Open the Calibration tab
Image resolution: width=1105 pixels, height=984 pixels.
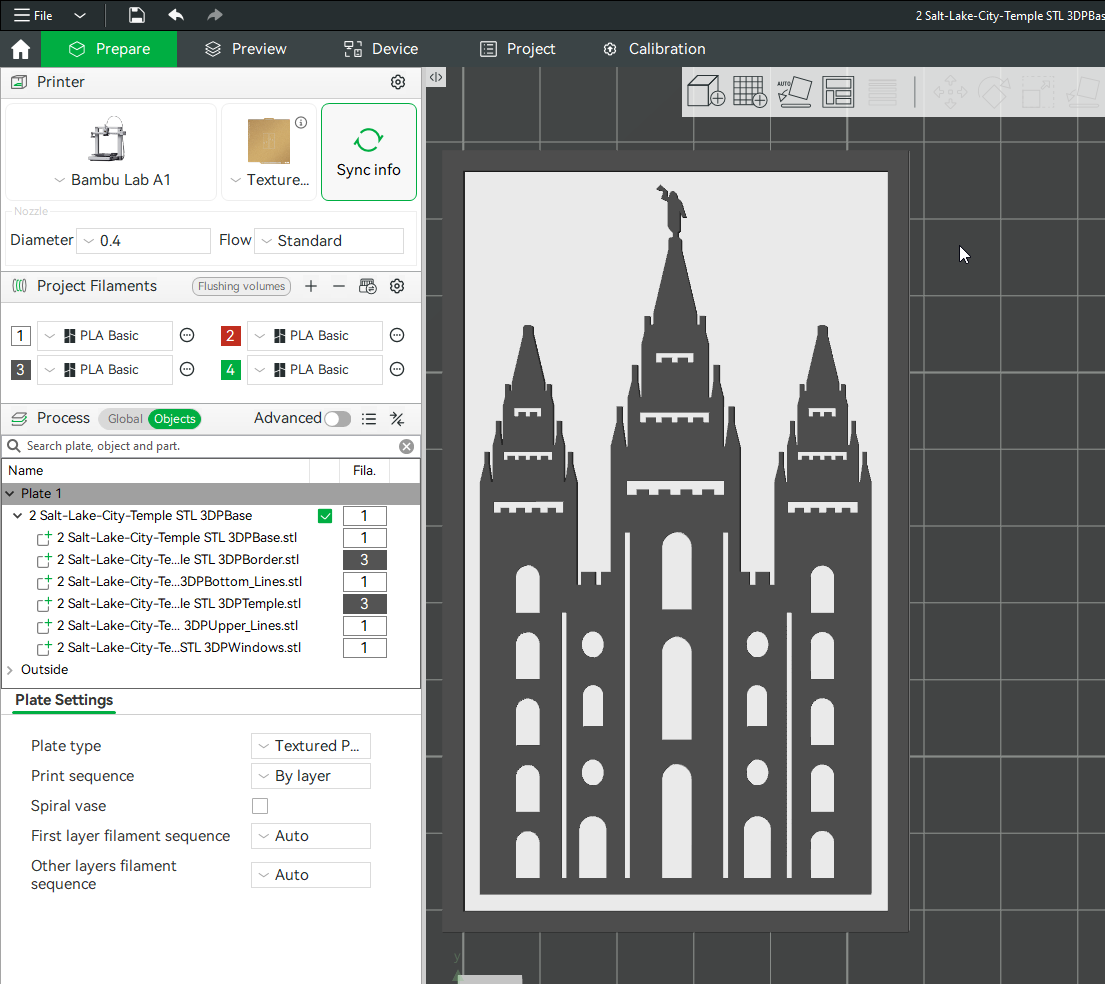tap(654, 49)
